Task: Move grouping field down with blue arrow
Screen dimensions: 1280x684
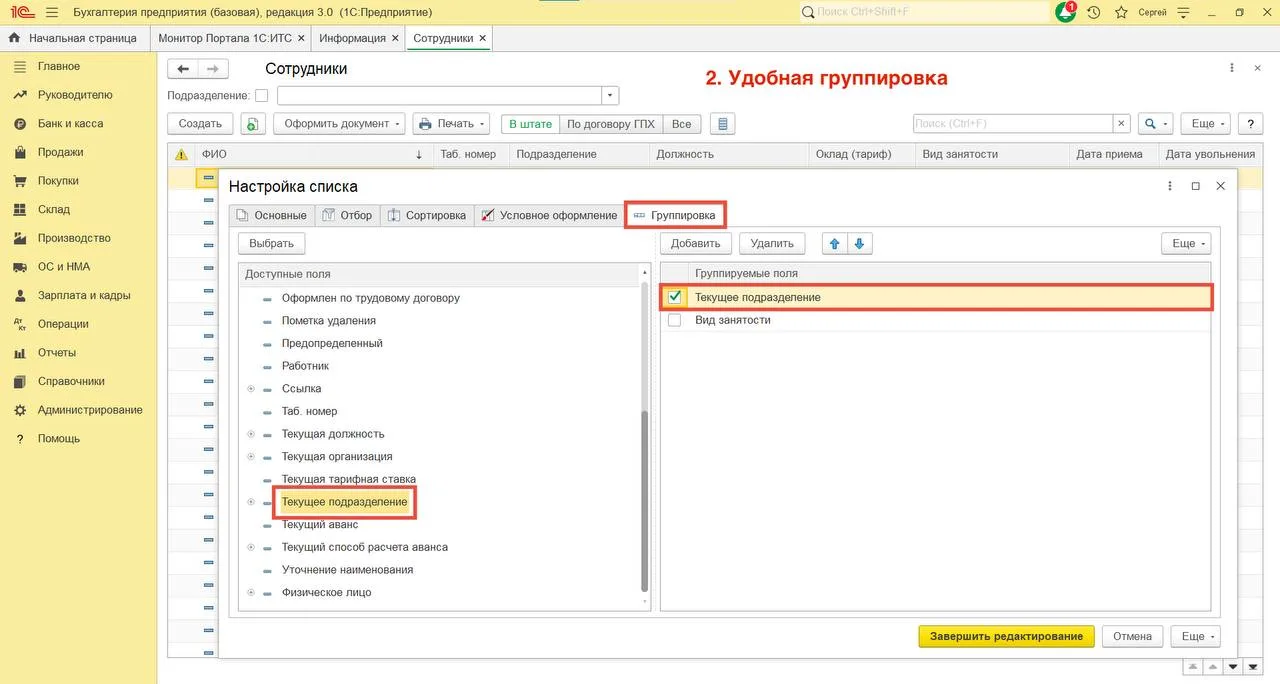Action: (859, 243)
